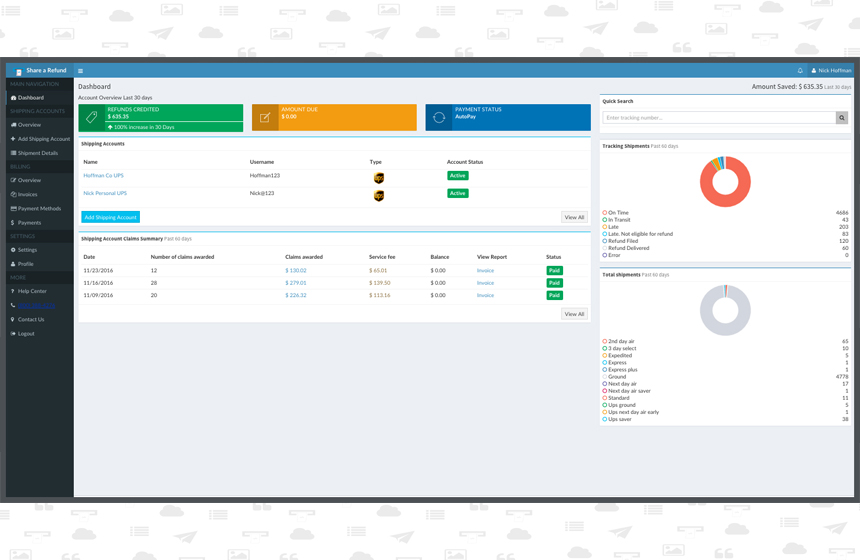
Task: Open Invoice link for 11/09/2016
Action: coord(485,296)
